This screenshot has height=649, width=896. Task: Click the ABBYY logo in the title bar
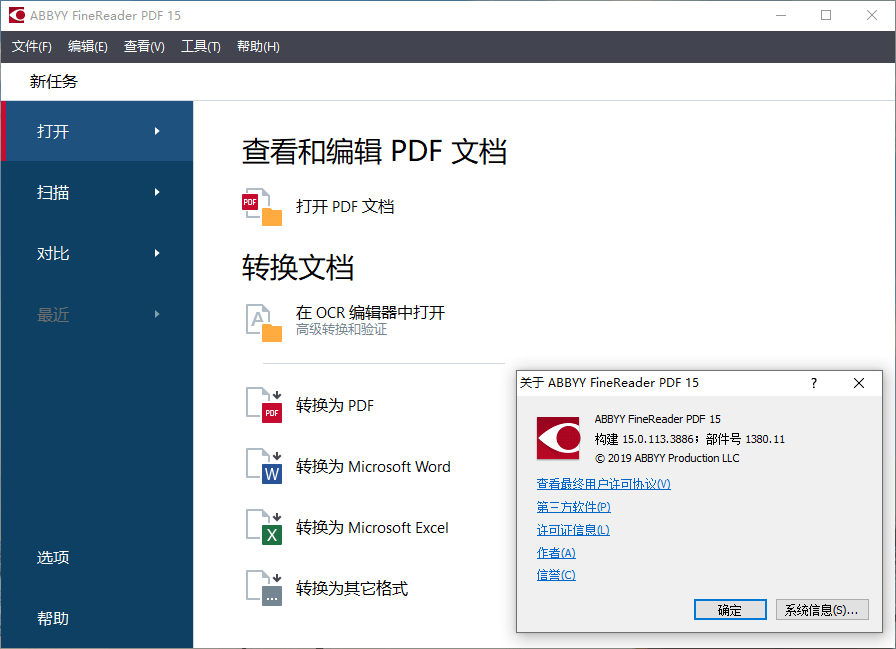17,15
